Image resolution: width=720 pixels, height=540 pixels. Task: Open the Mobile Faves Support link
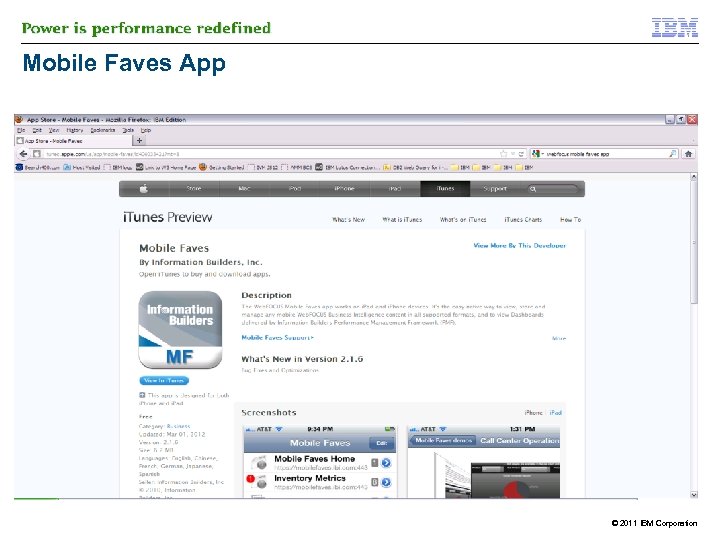tap(277, 338)
